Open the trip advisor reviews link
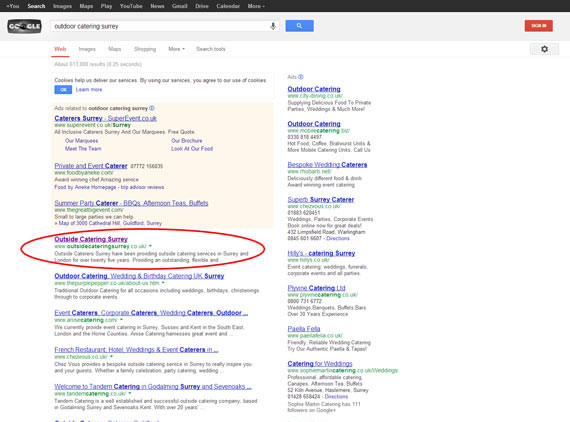Viewport: 570px width, 422px height. tap(142, 187)
